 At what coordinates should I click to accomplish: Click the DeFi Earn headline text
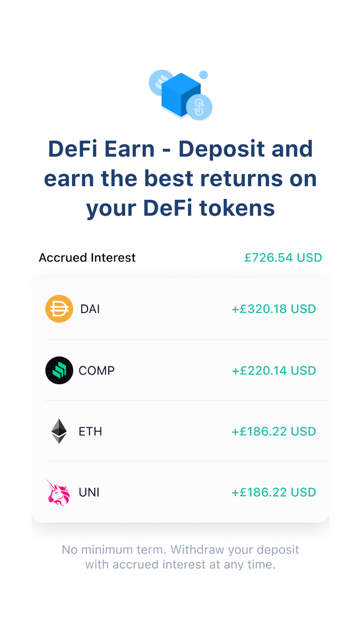(180, 178)
